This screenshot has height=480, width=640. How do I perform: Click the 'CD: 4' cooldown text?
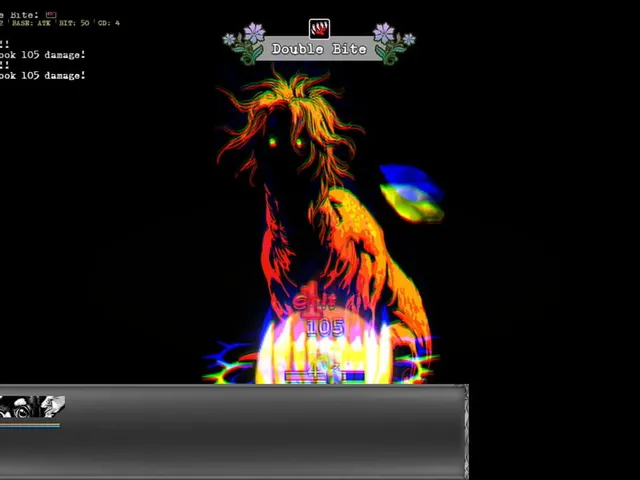coord(109,23)
